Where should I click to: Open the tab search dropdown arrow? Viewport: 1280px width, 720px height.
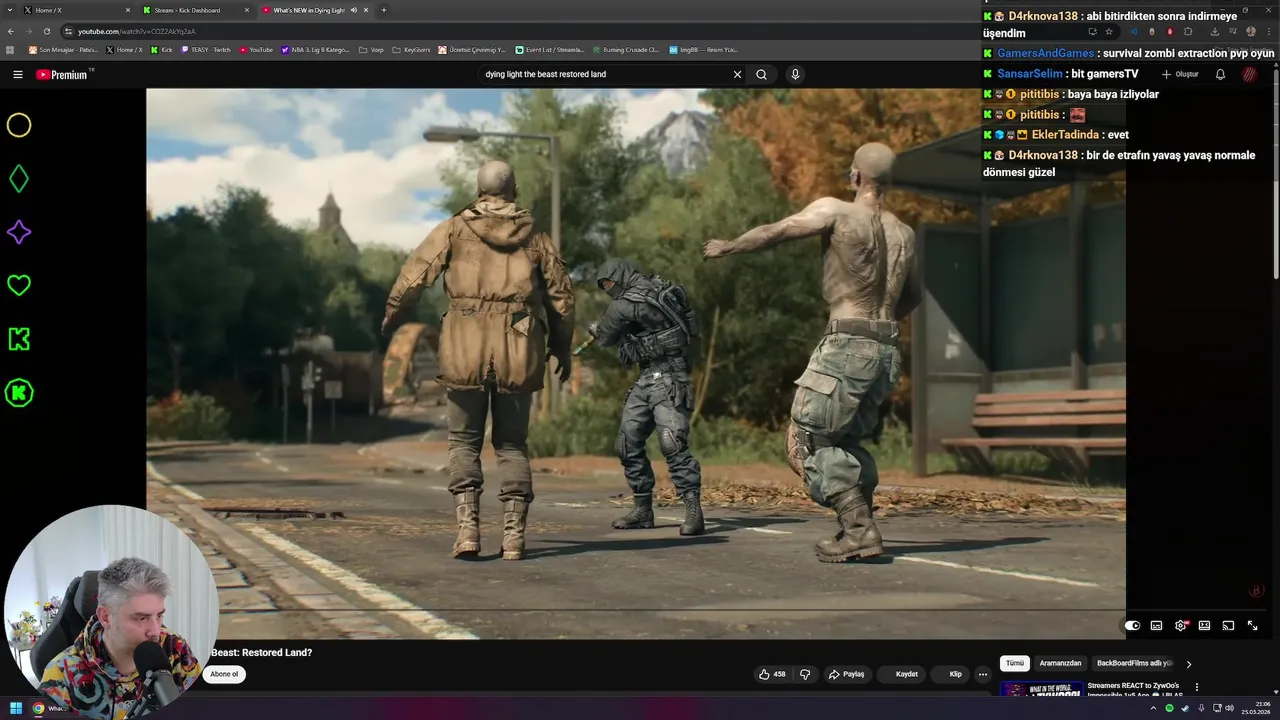point(9,10)
